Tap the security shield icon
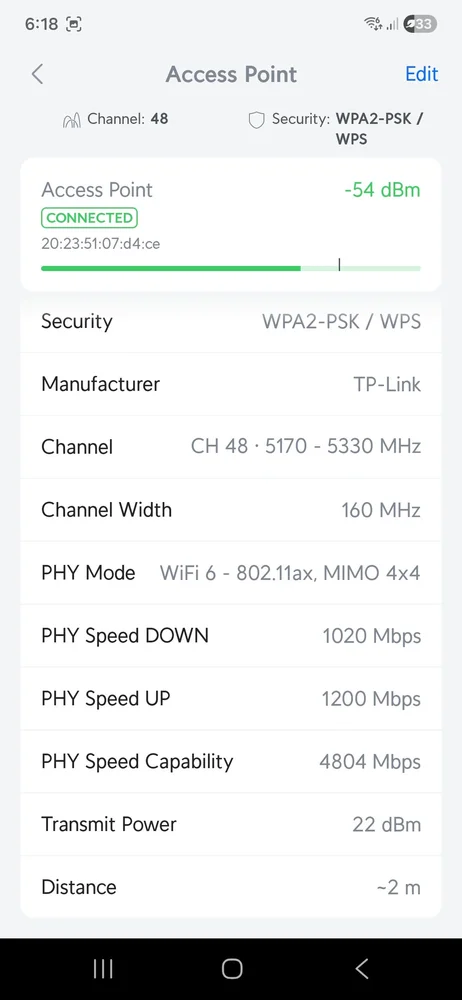The width and height of the screenshot is (462, 1000). [x=256, y=119]
